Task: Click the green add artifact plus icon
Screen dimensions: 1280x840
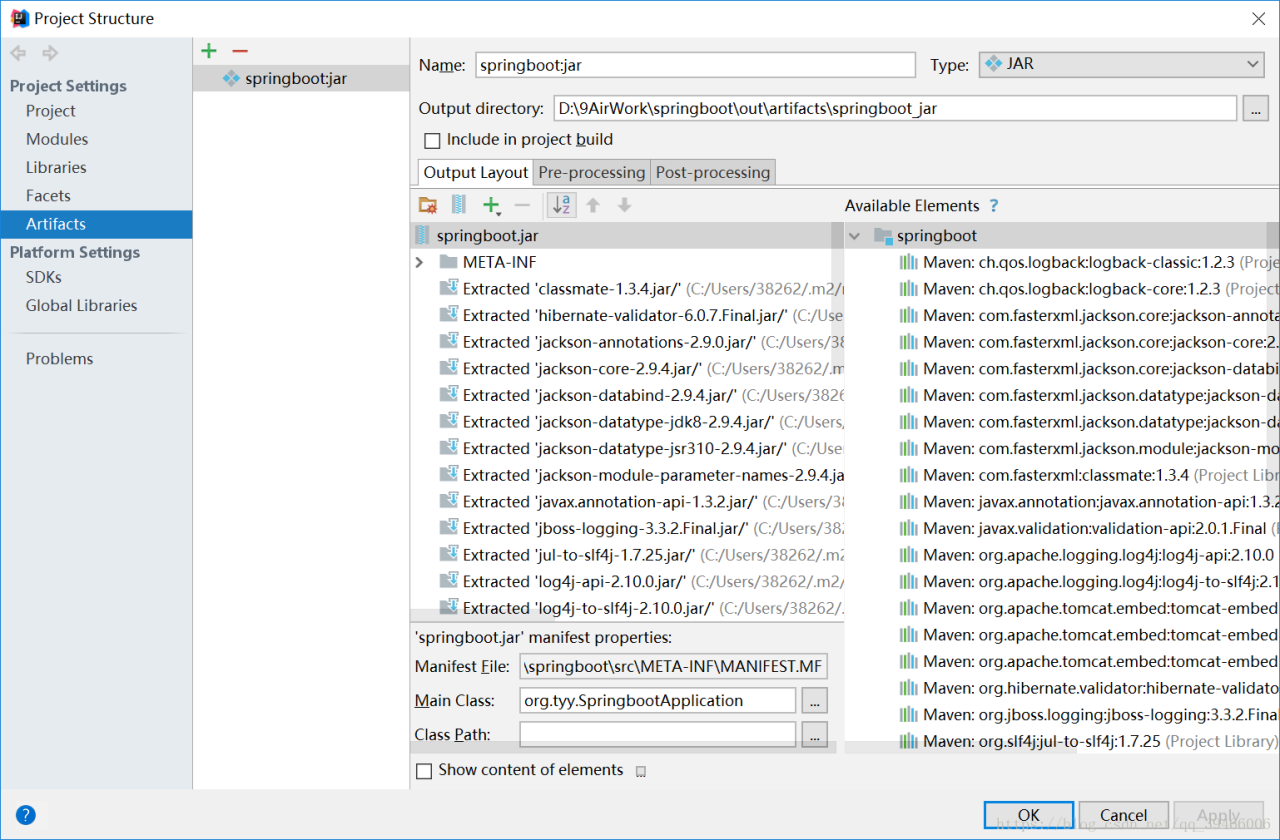Action: 208,51
